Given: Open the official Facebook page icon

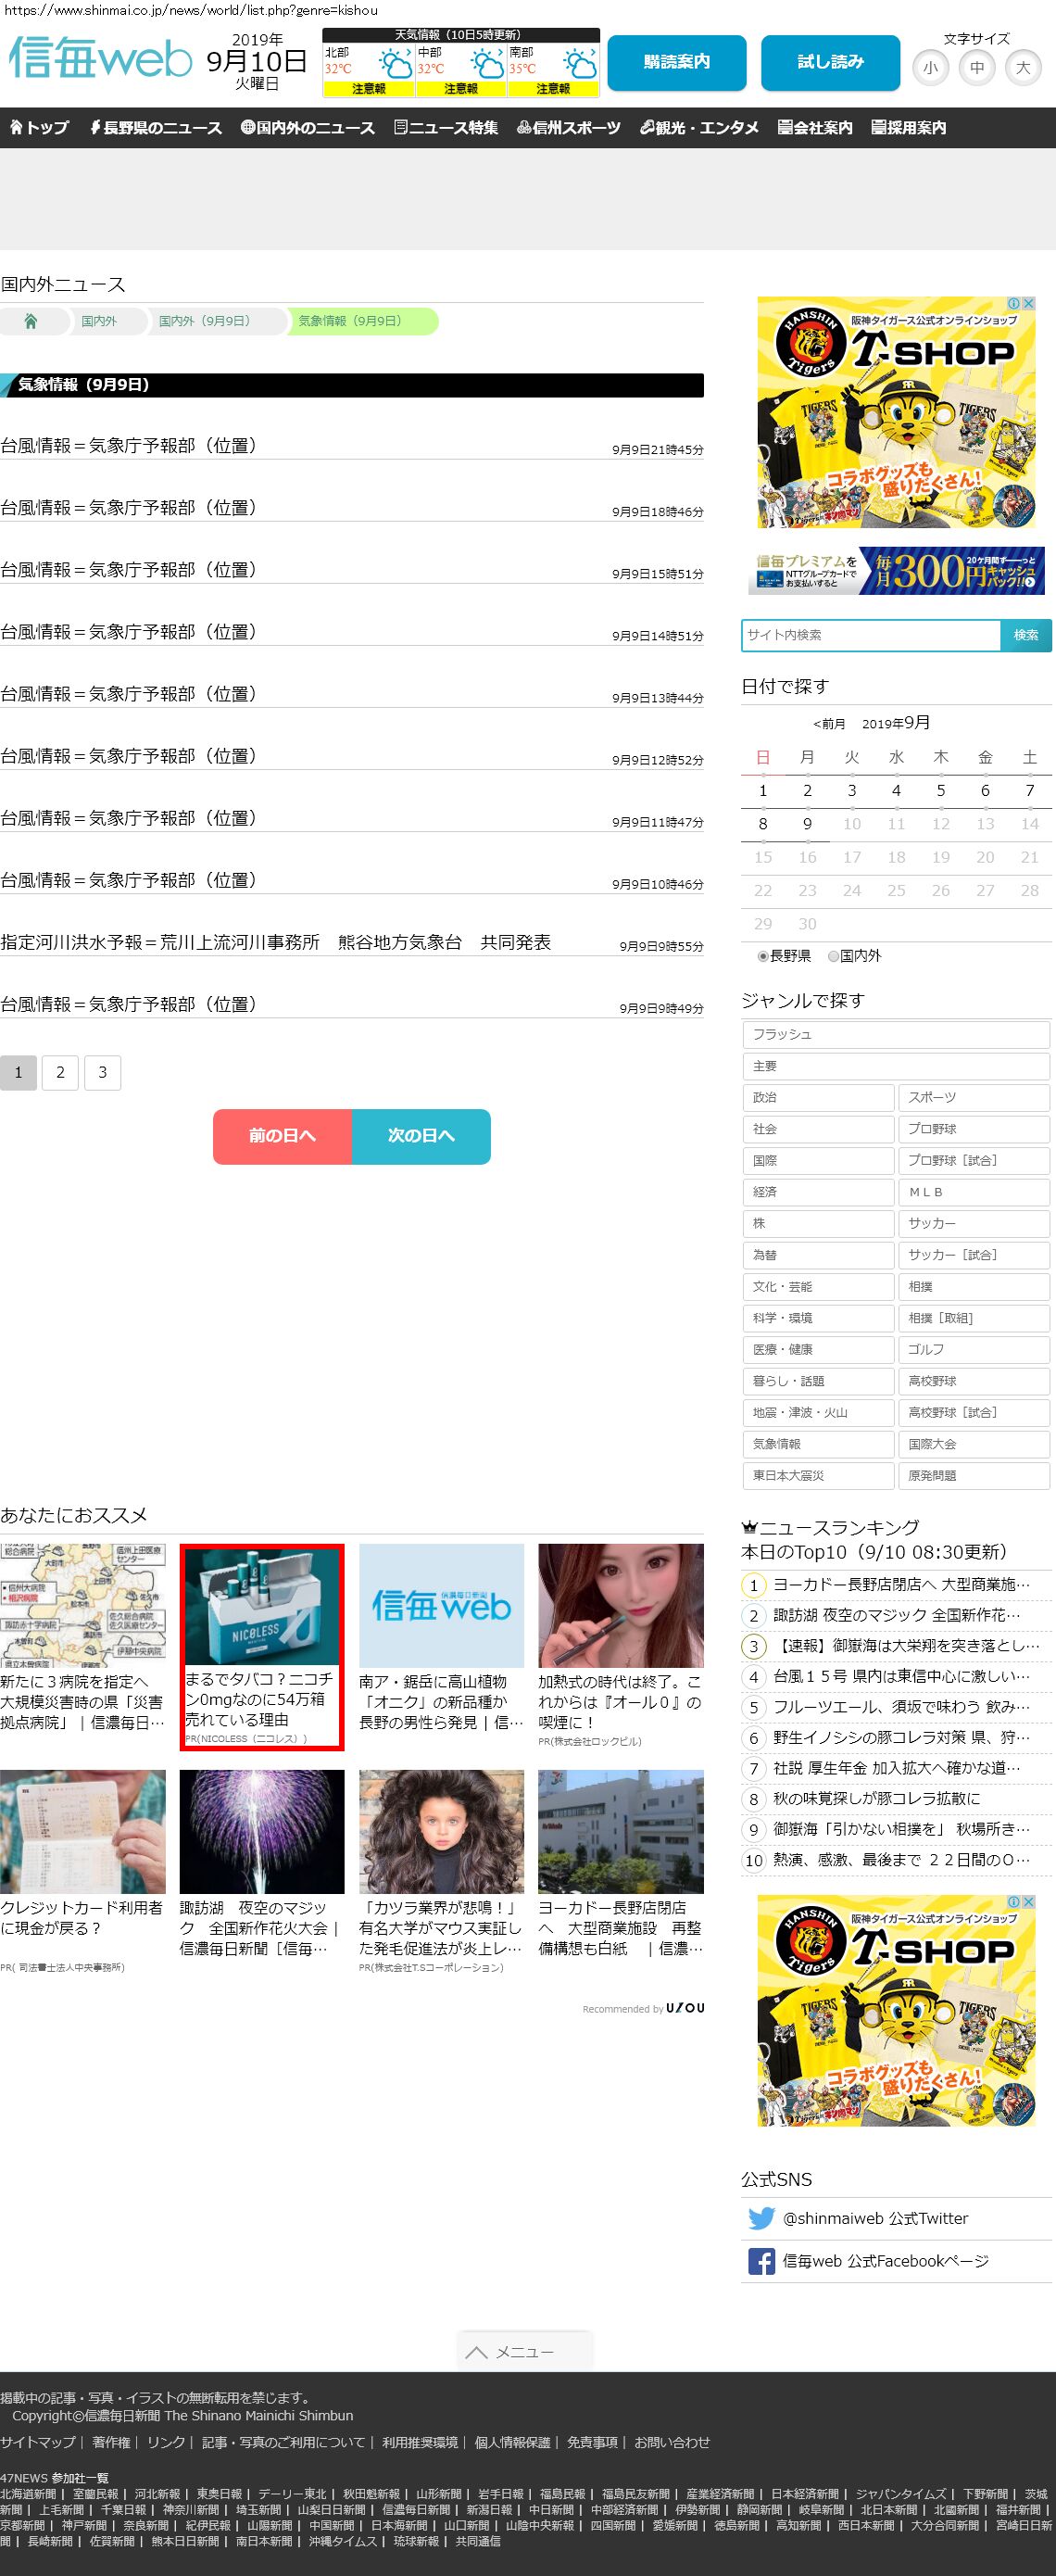Looking at the screenshot, I should point(761,2261).
